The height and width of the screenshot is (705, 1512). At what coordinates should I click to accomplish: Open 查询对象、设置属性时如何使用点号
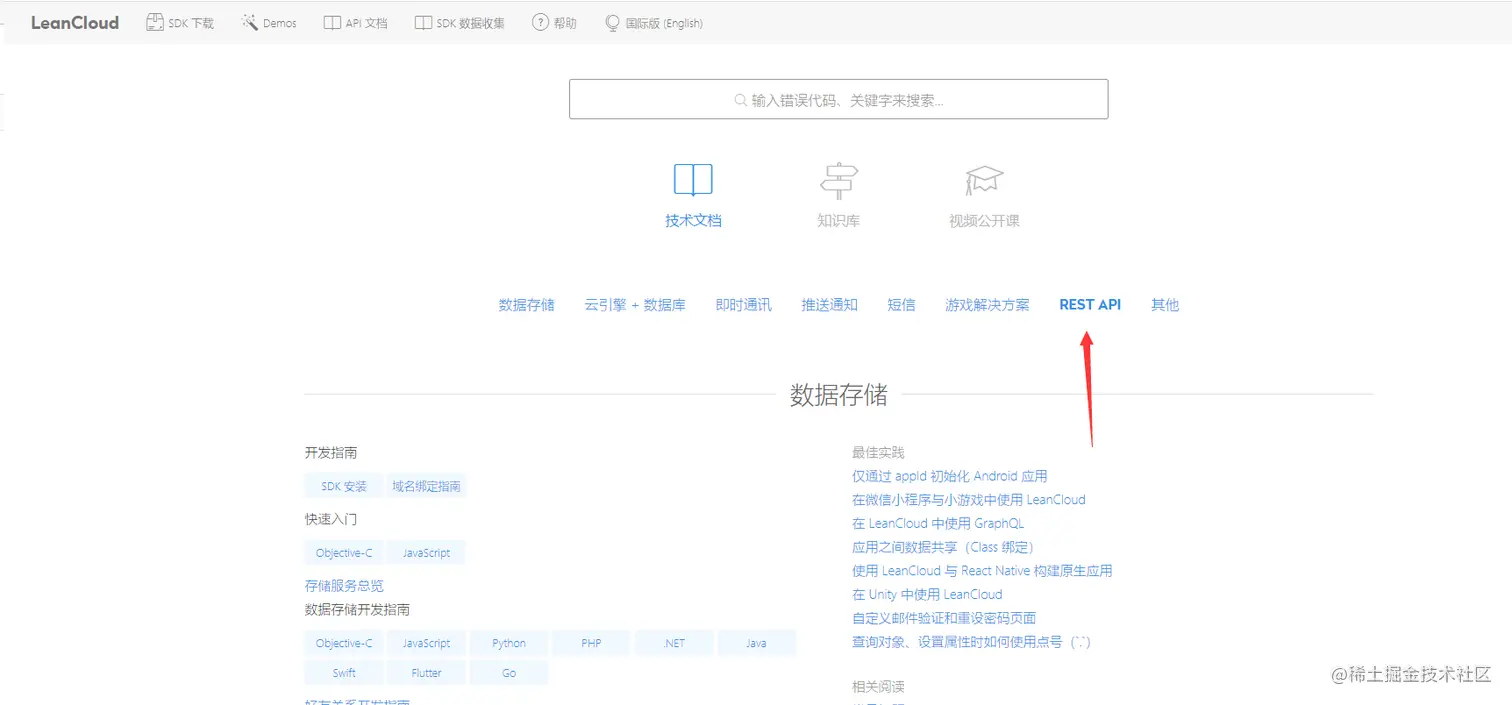(x=971, y=642)
